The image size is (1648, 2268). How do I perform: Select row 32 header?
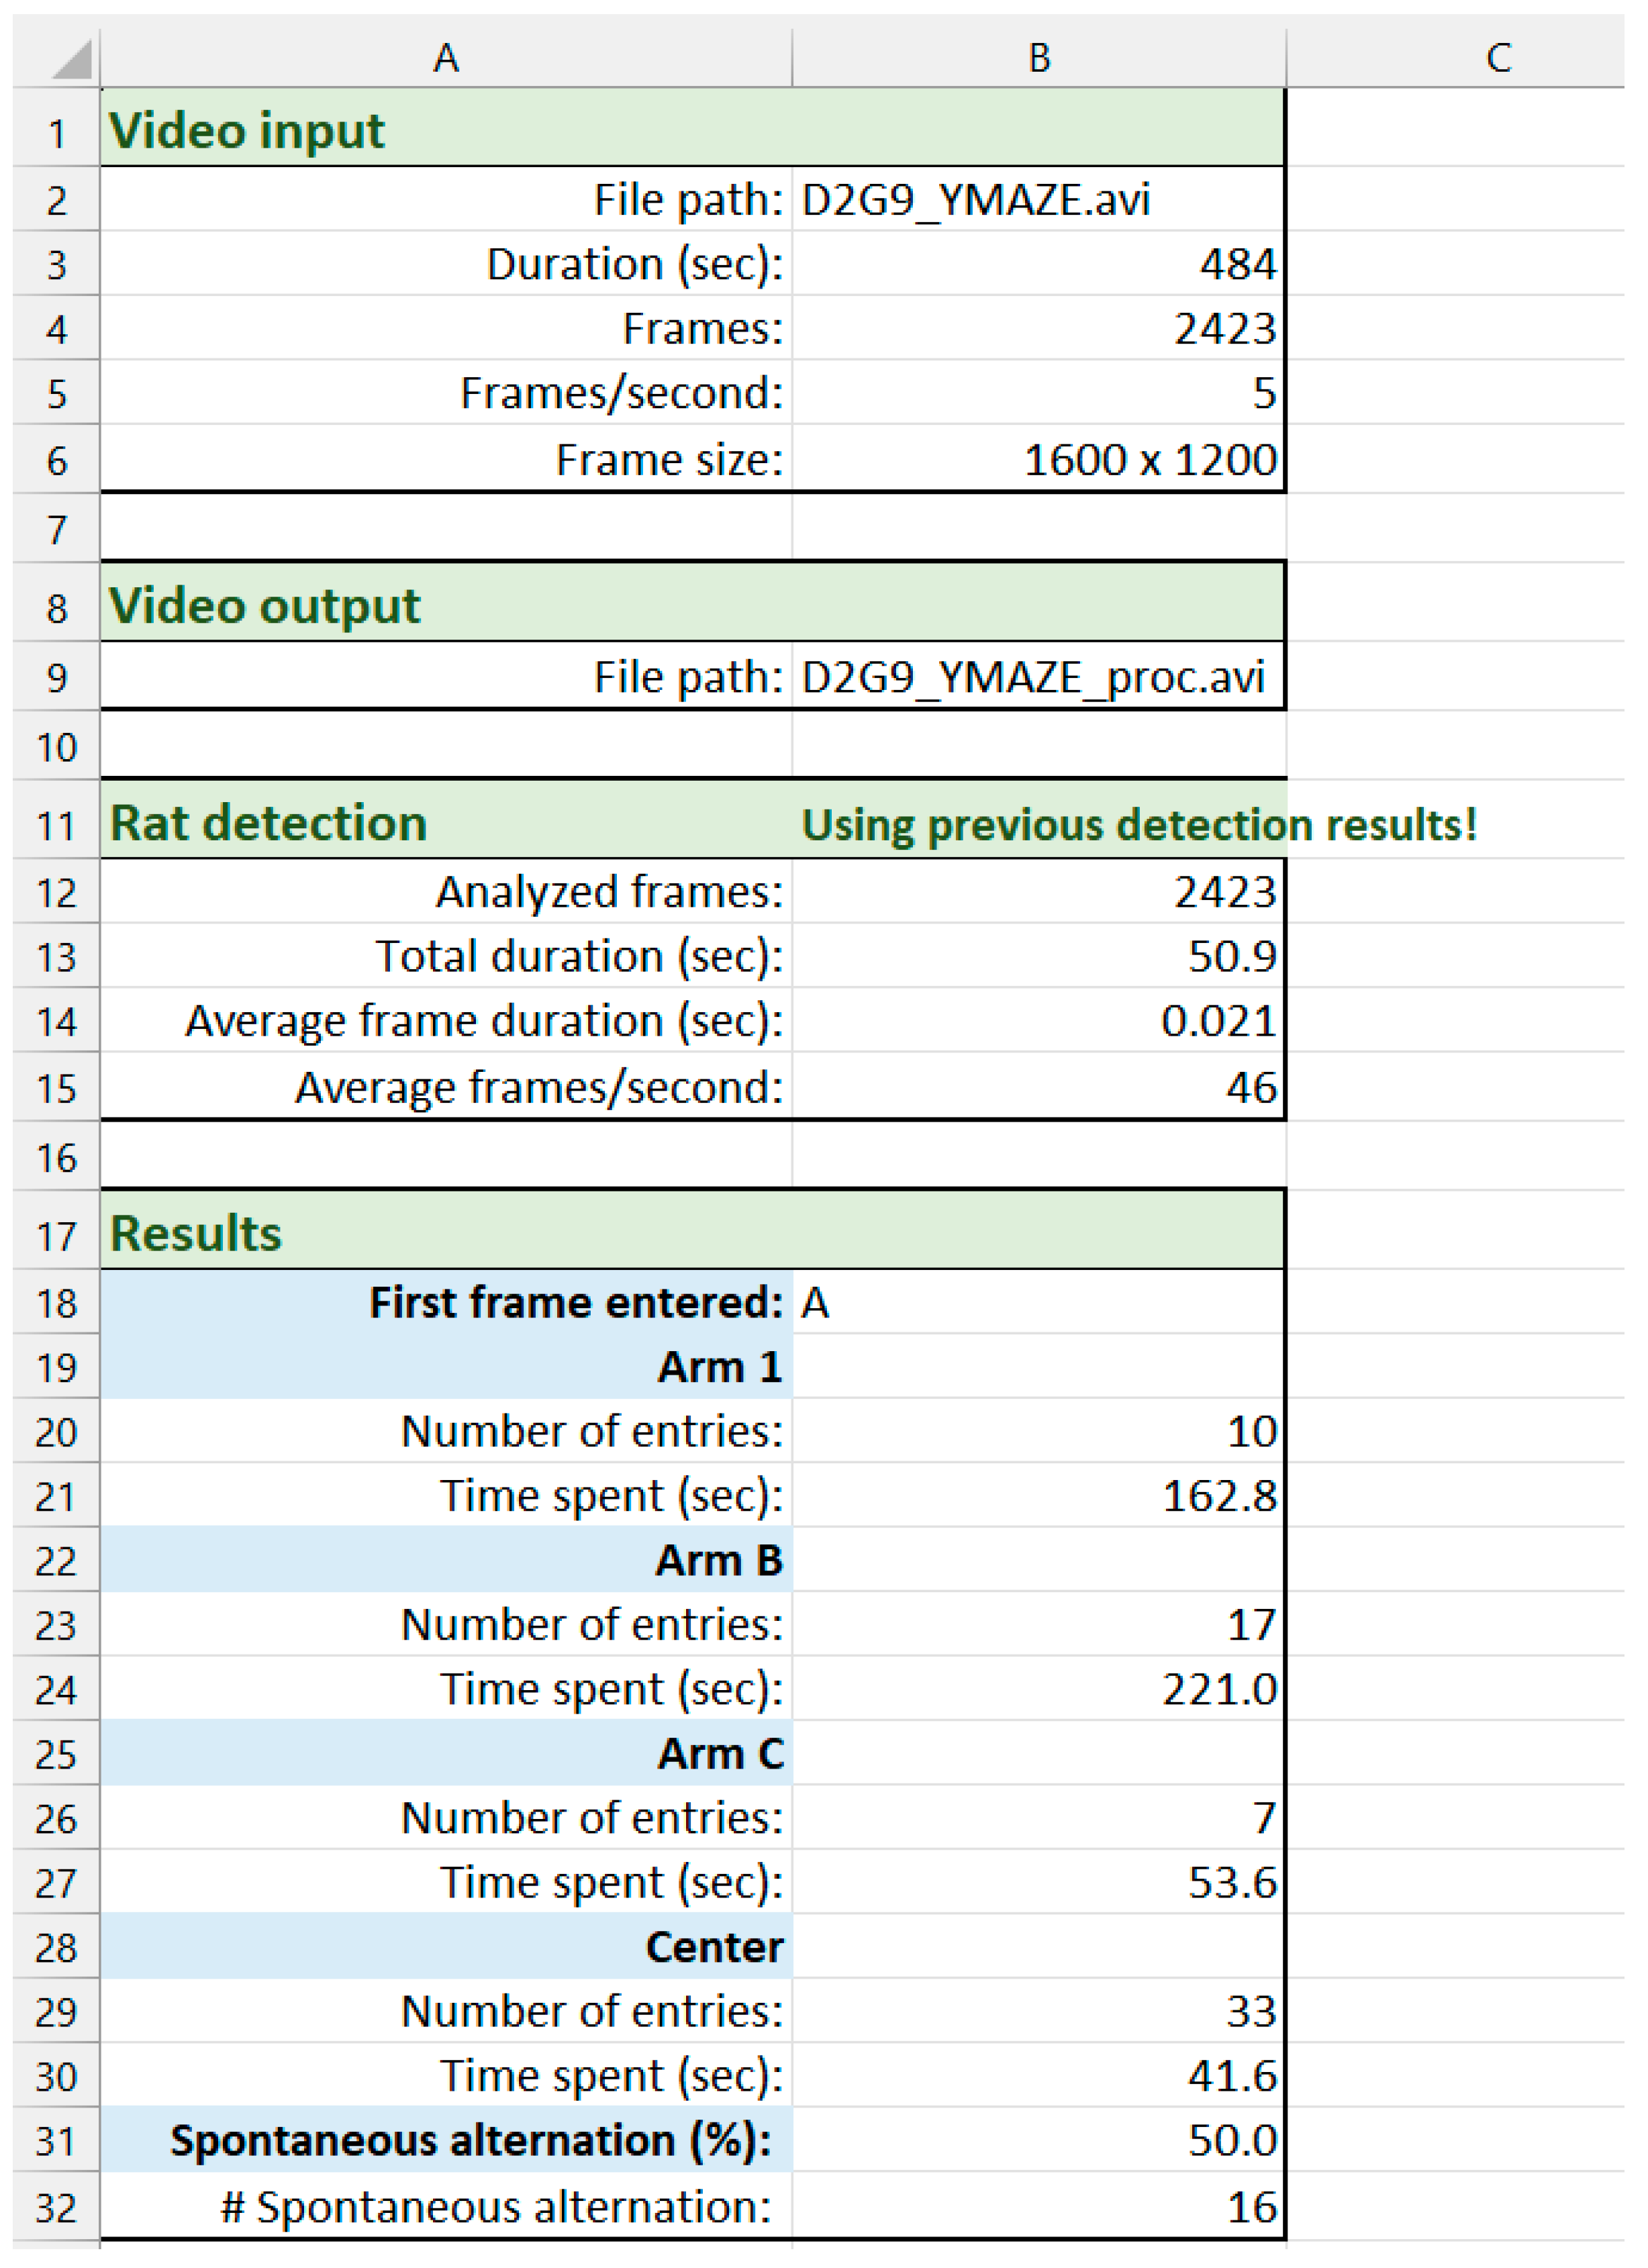pos(56,2206)
